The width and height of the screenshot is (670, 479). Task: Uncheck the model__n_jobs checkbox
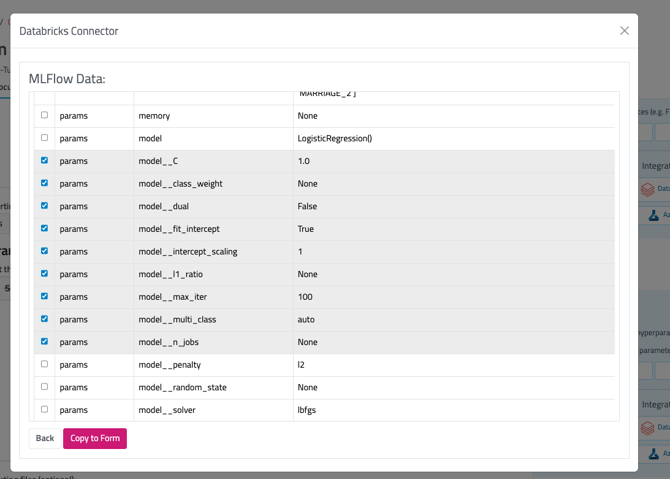point(44,341)
